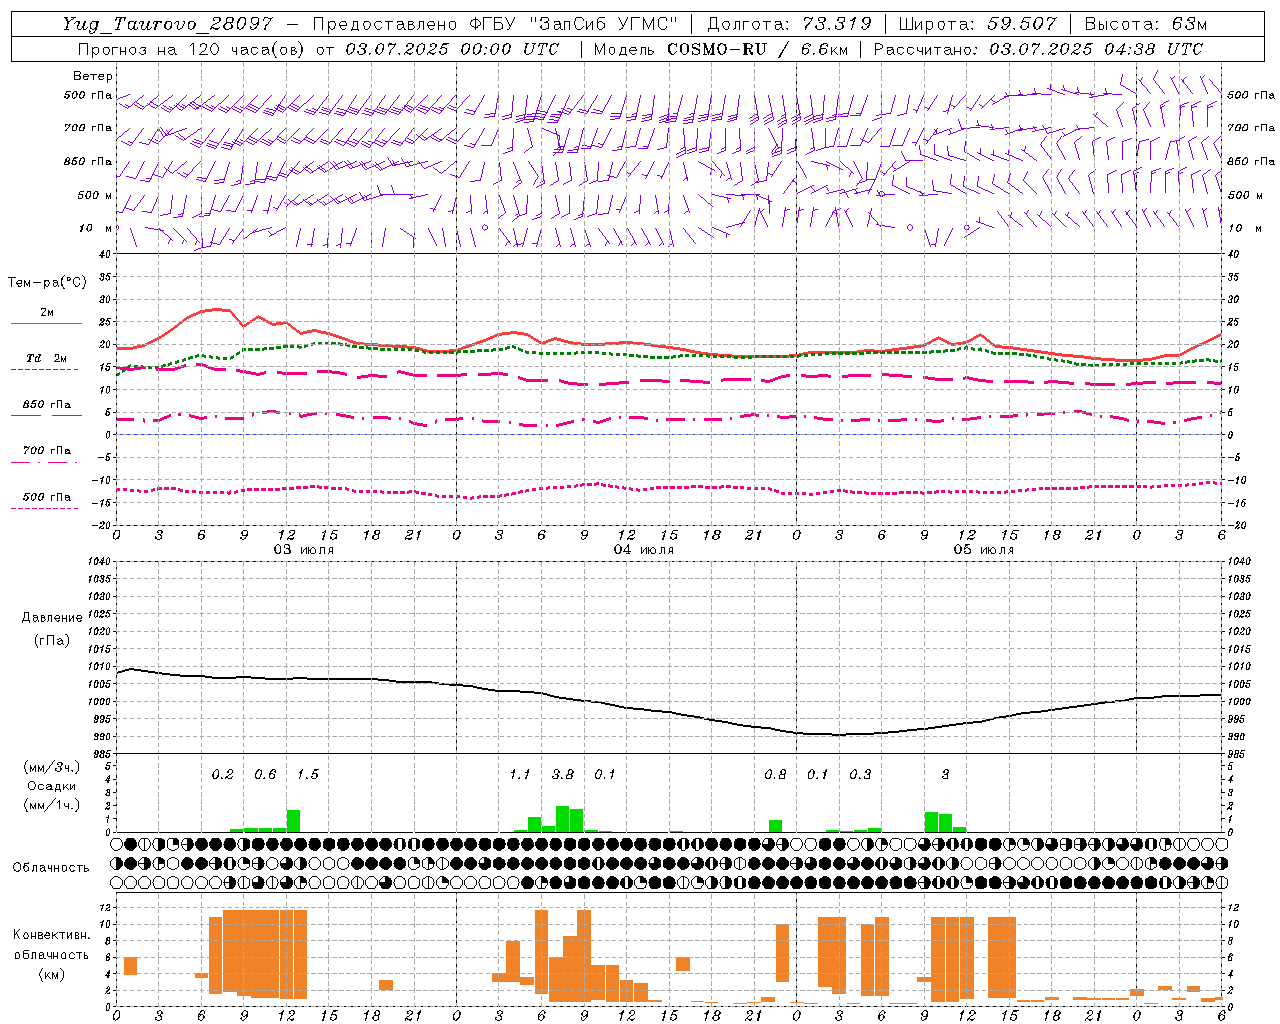Select the (мм/3ч.) unit label
The width and height of the screenshot is (1280, 1024).
point(52,767)
